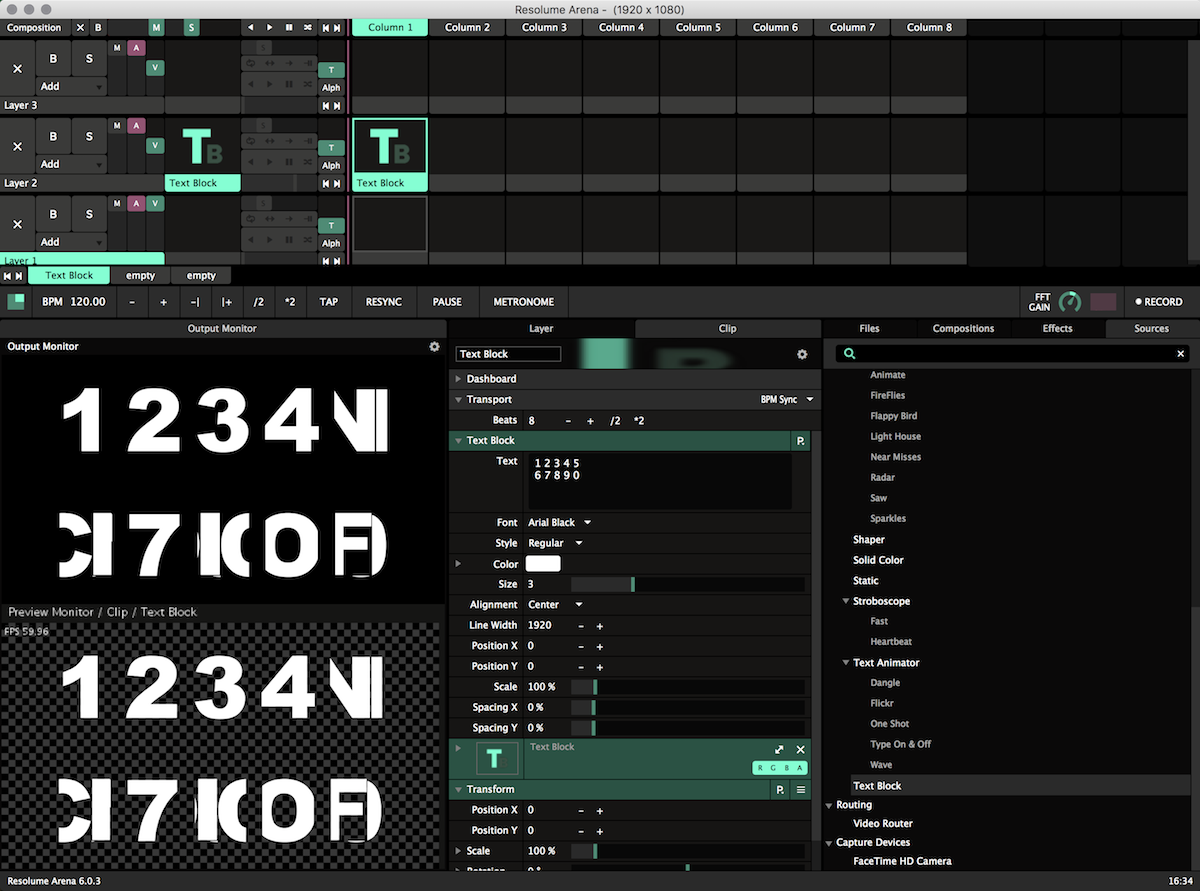Image resolution: width=1200 pixels, height=891 pixels.
Task: Clear the Sources search field
Action: 1180,354
